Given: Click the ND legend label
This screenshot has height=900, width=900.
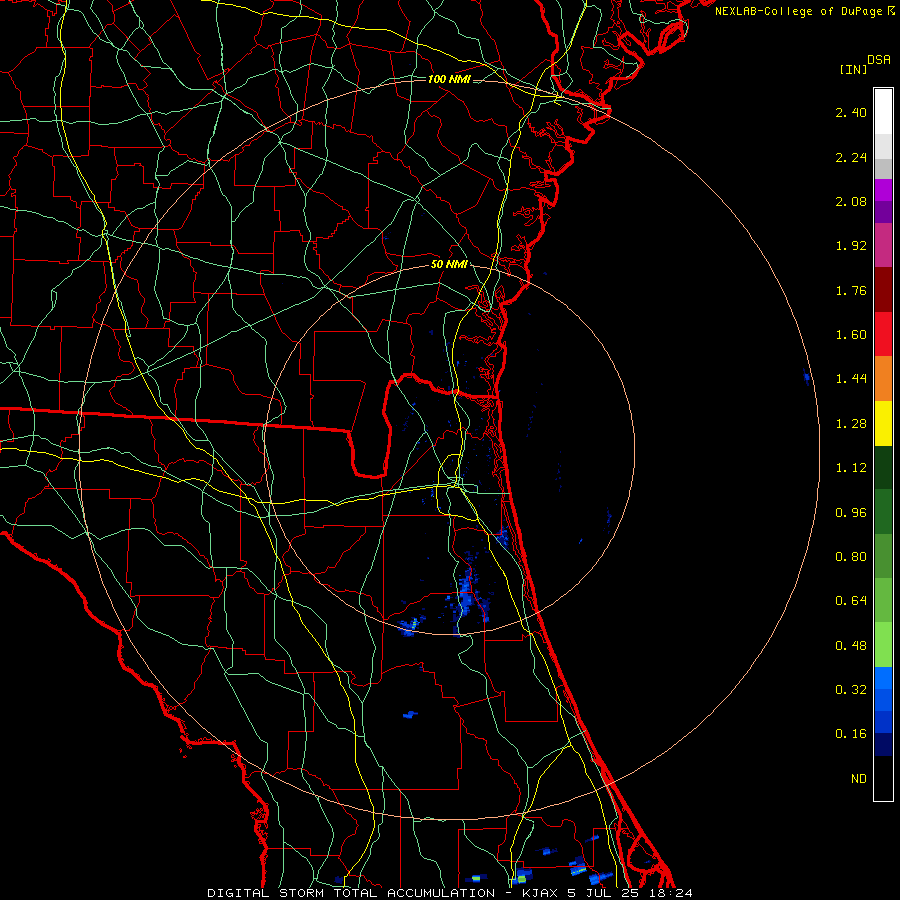Looking at the screenshot, I should (x=859, y=779).
